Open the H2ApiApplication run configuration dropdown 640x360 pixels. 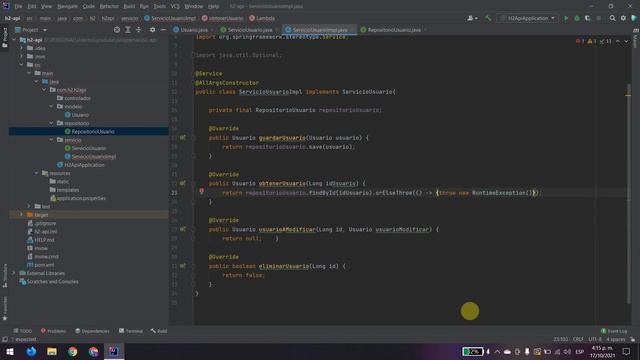527,18
